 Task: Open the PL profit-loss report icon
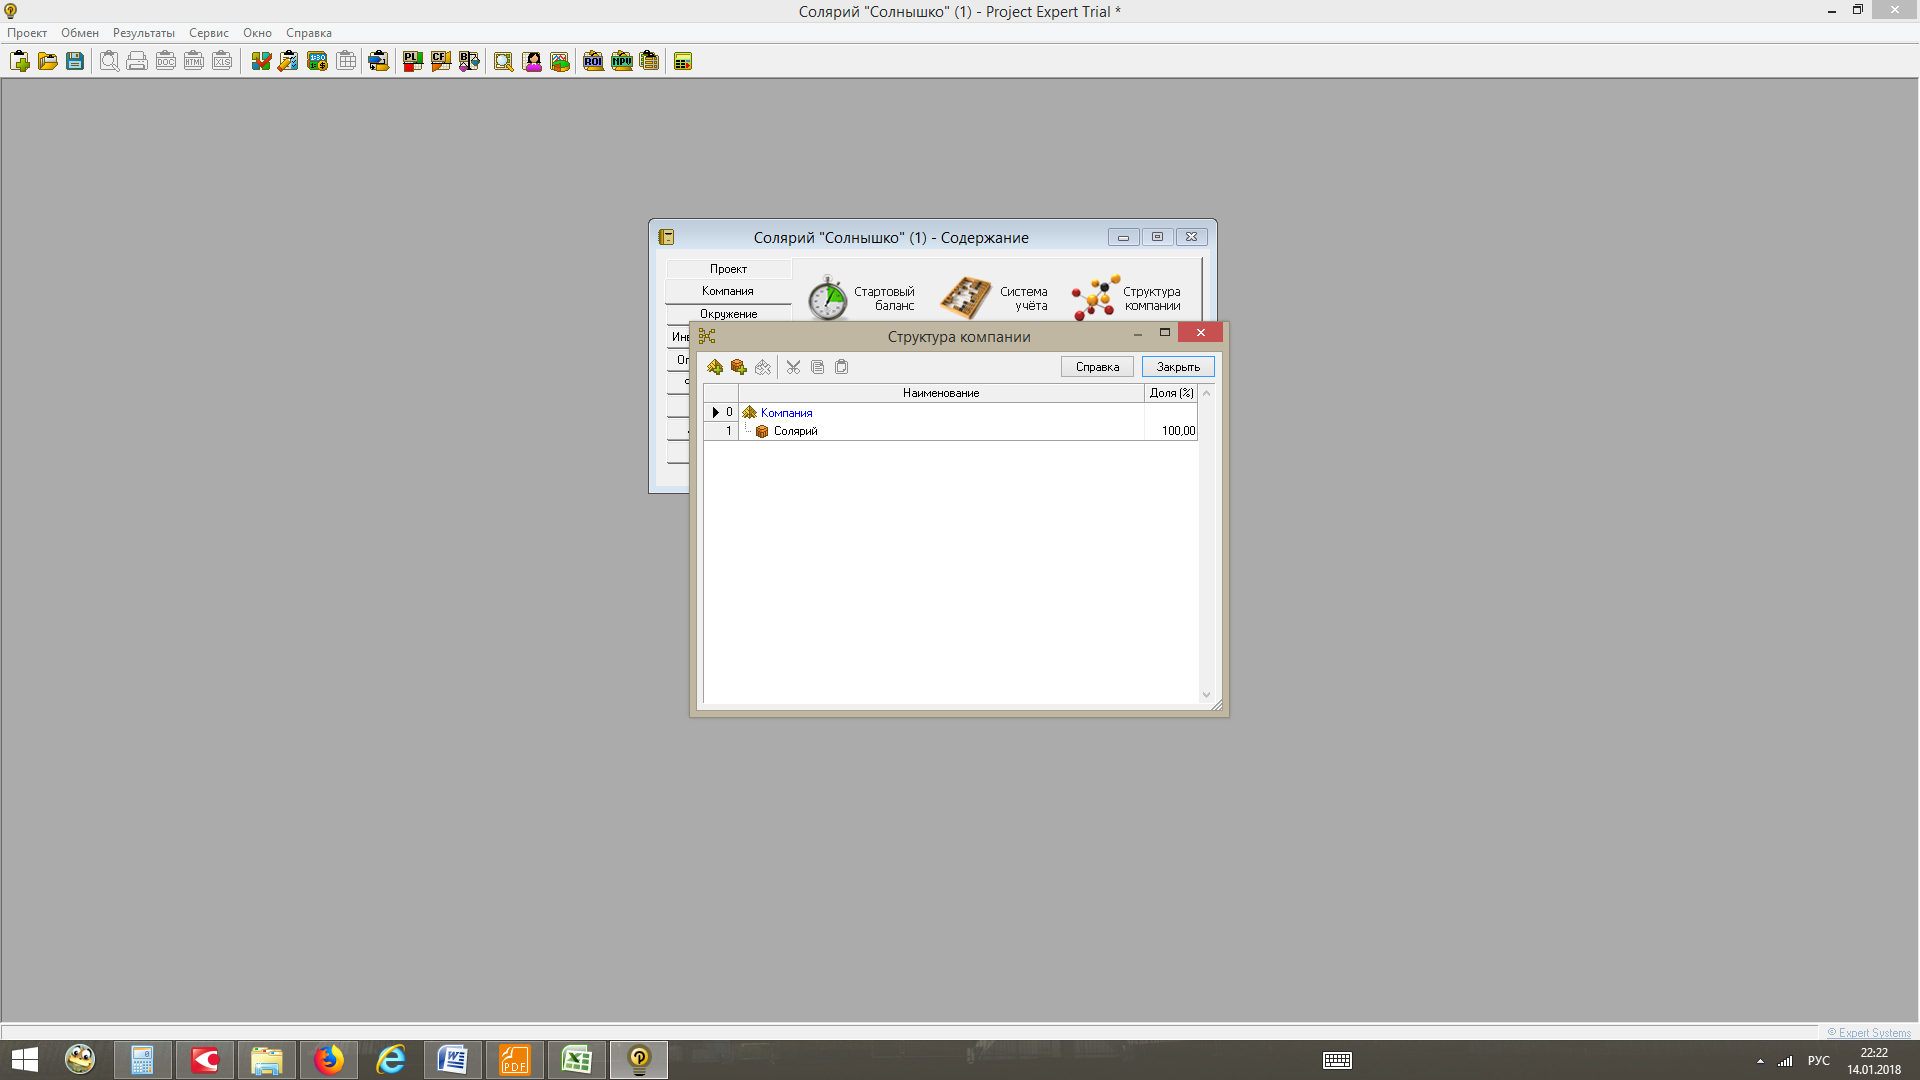point(413,62)
